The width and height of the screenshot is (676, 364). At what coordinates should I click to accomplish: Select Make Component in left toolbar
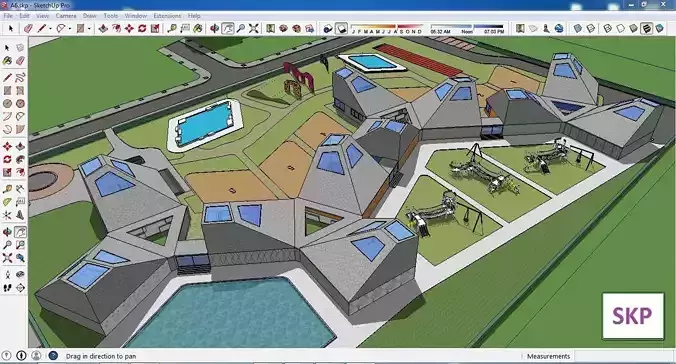coord(20,48)
